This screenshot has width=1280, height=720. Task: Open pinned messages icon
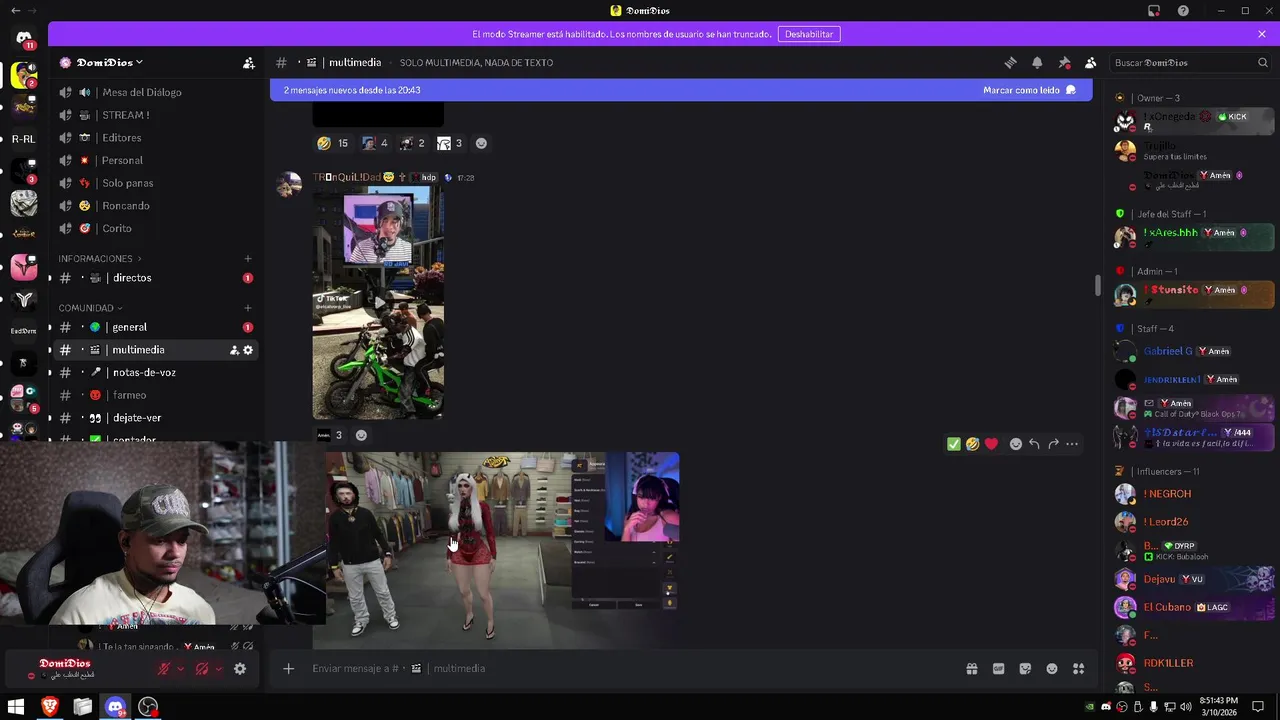click(1064, 62)
